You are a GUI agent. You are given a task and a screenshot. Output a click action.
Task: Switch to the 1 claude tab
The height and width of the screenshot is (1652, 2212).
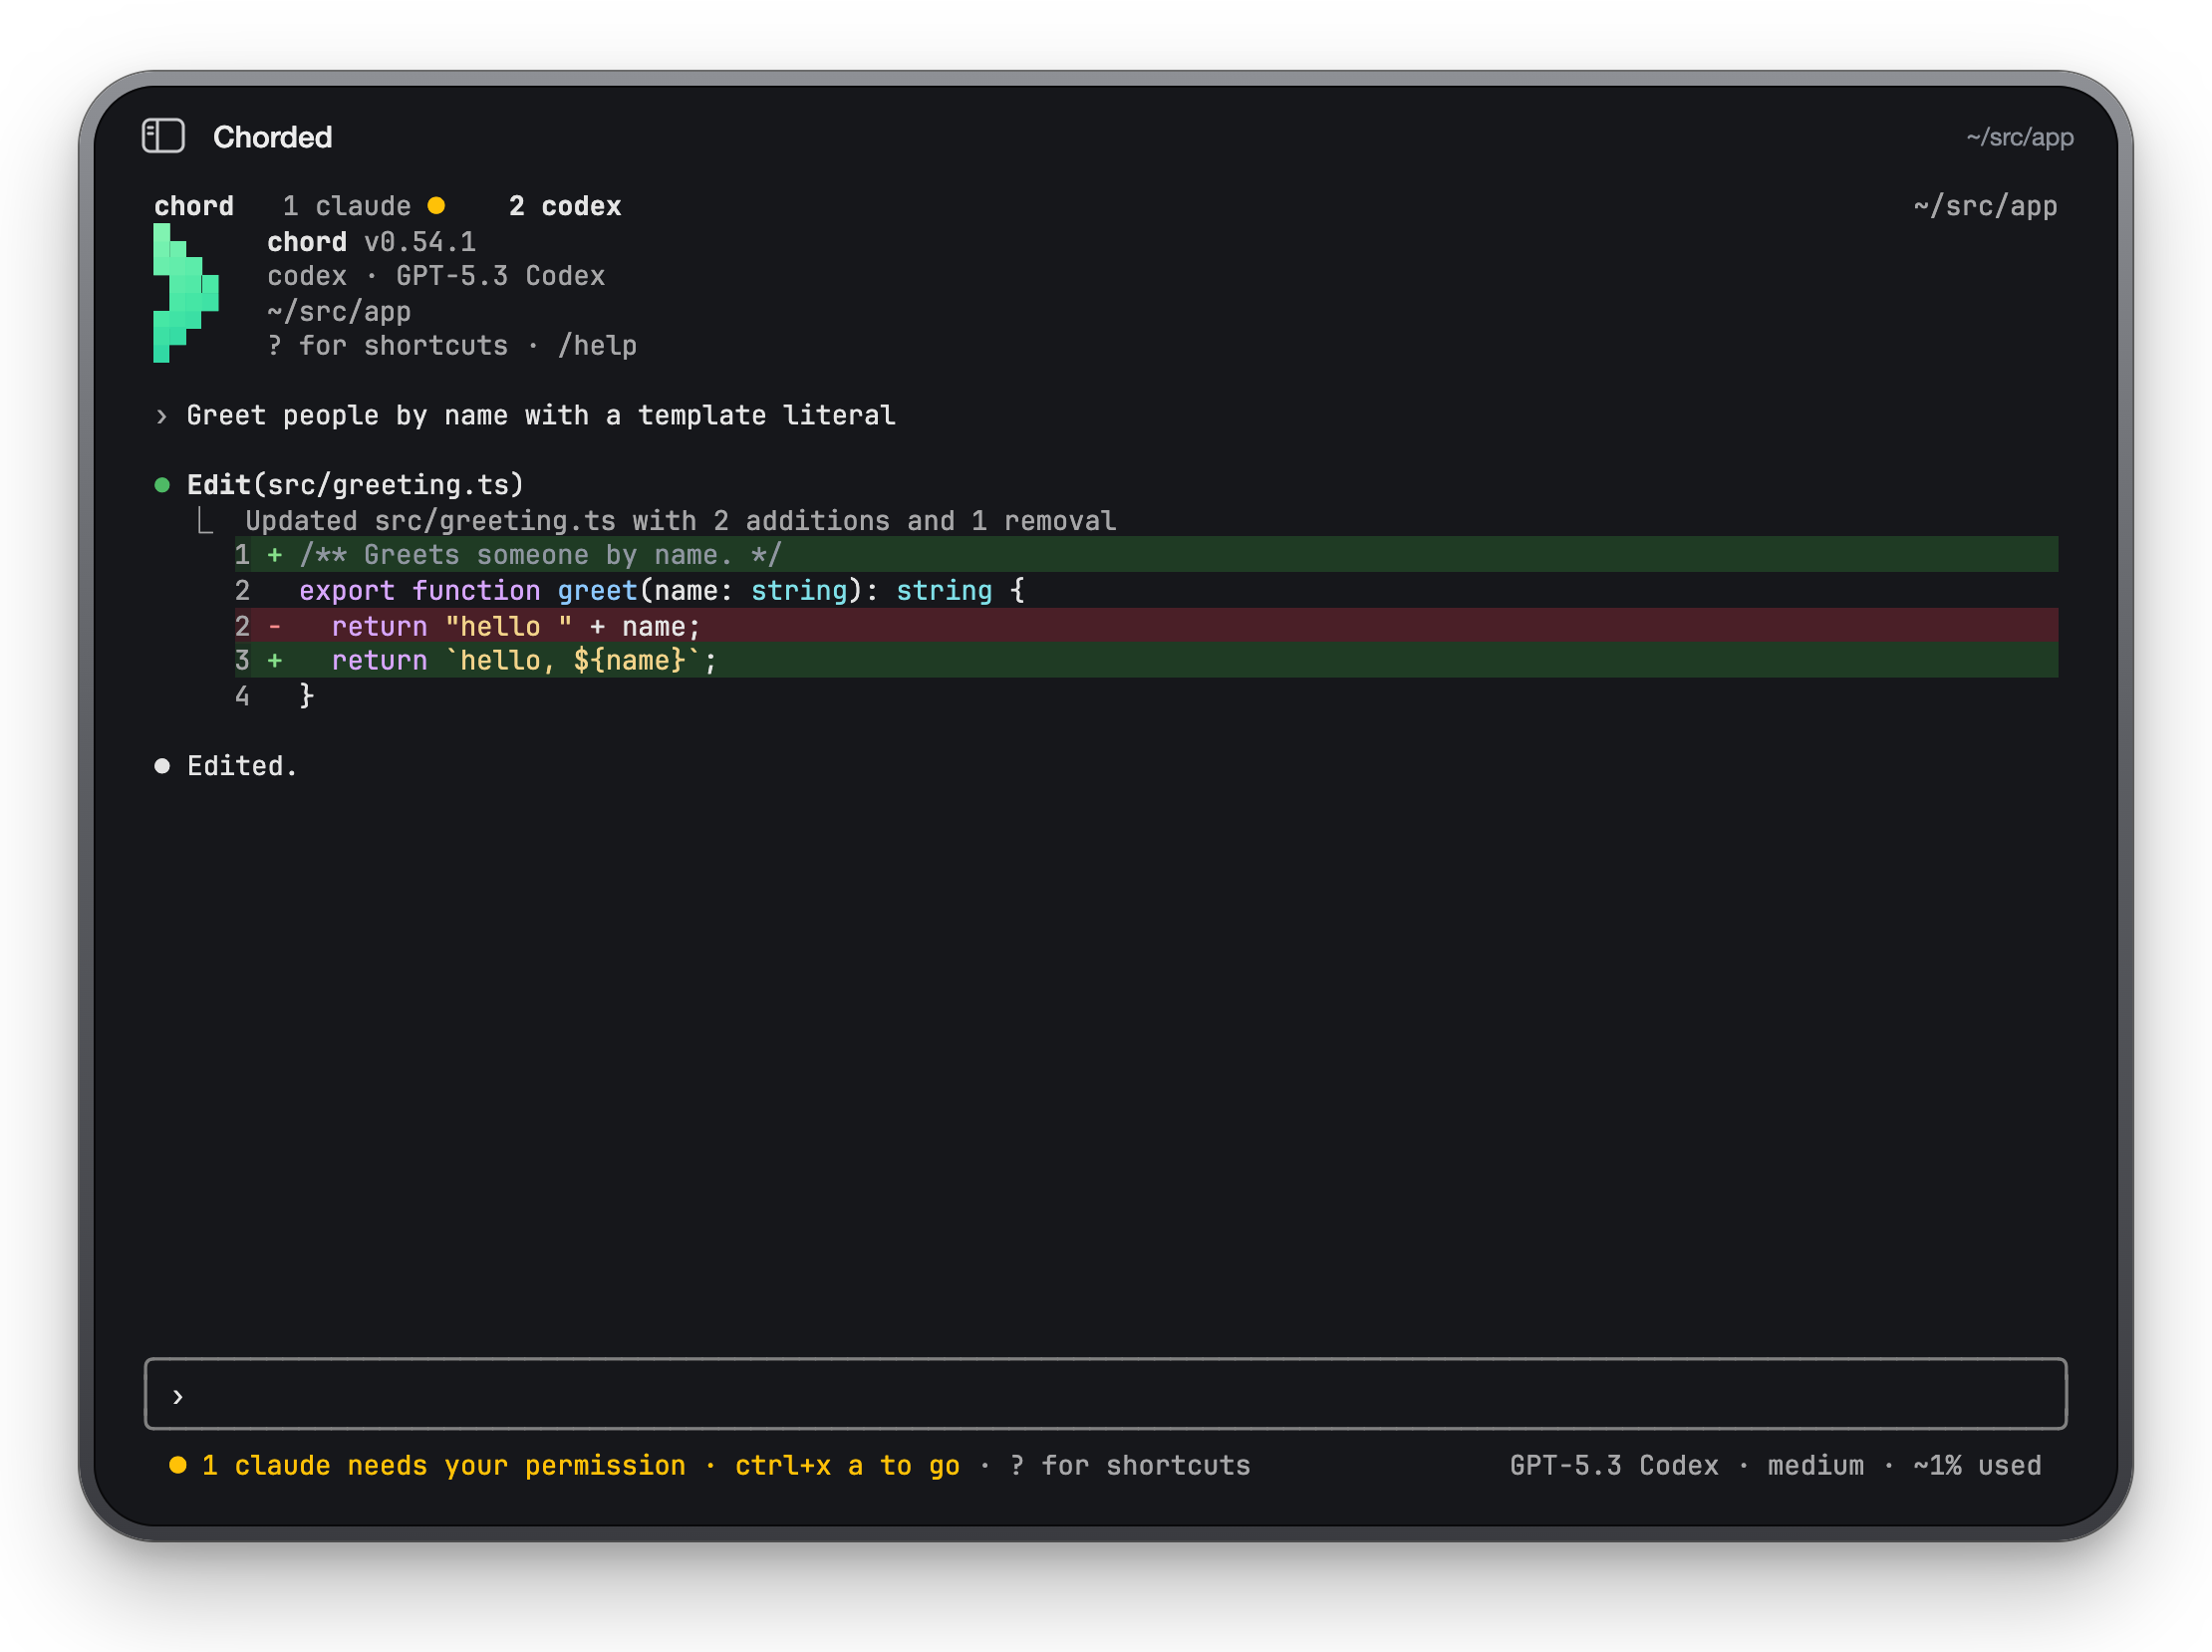363,206
